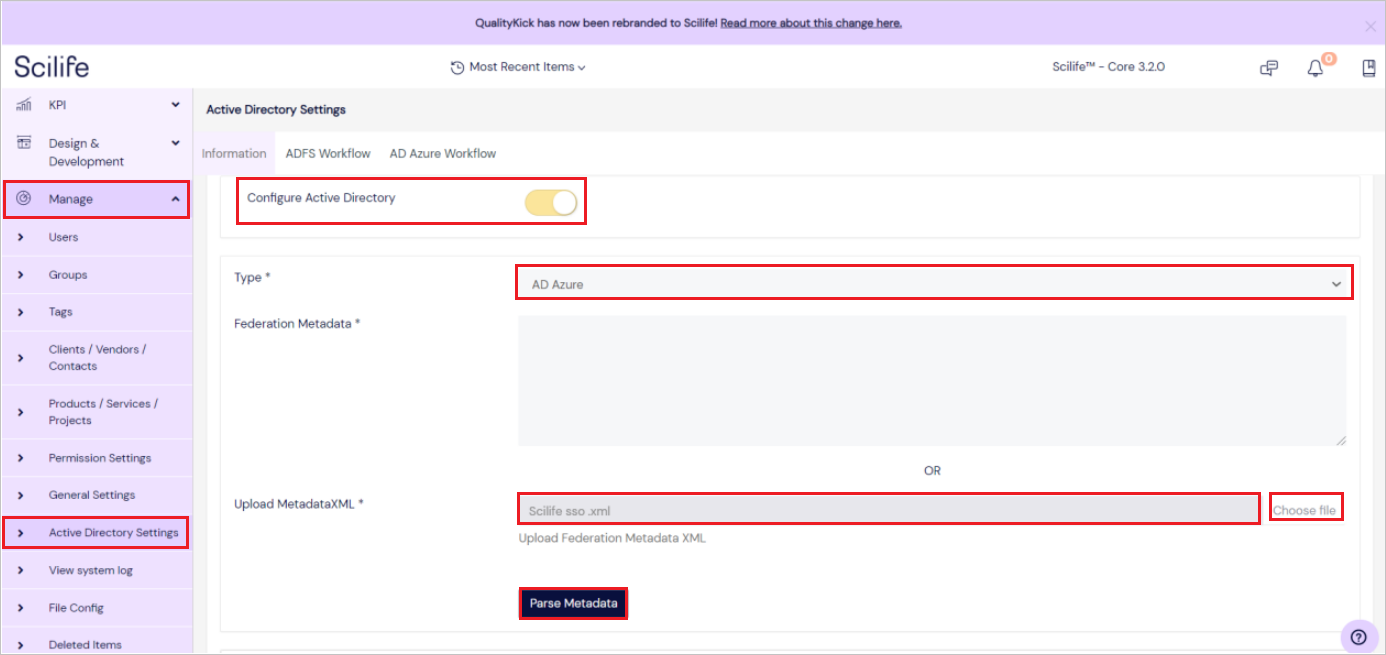Click the Design & Development sidebar icon
Viewport: 1386px width, 655px height.
click(23, 143)
